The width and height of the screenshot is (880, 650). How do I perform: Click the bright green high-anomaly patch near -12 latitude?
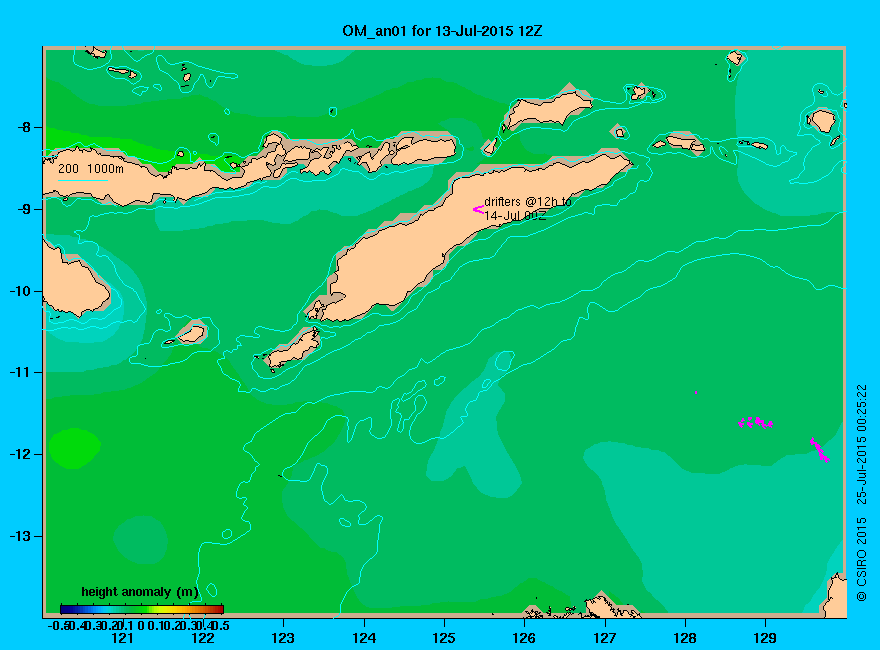point(75,447)
